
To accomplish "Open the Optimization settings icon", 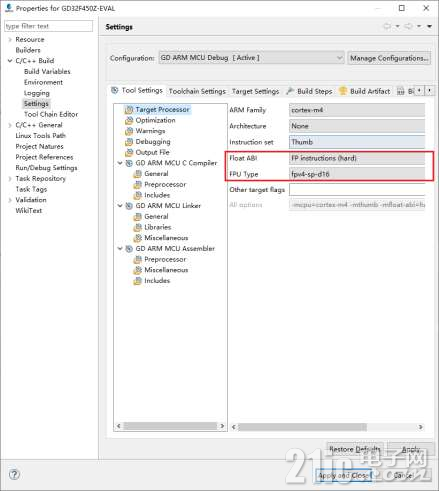I will [x=129, y=120].
